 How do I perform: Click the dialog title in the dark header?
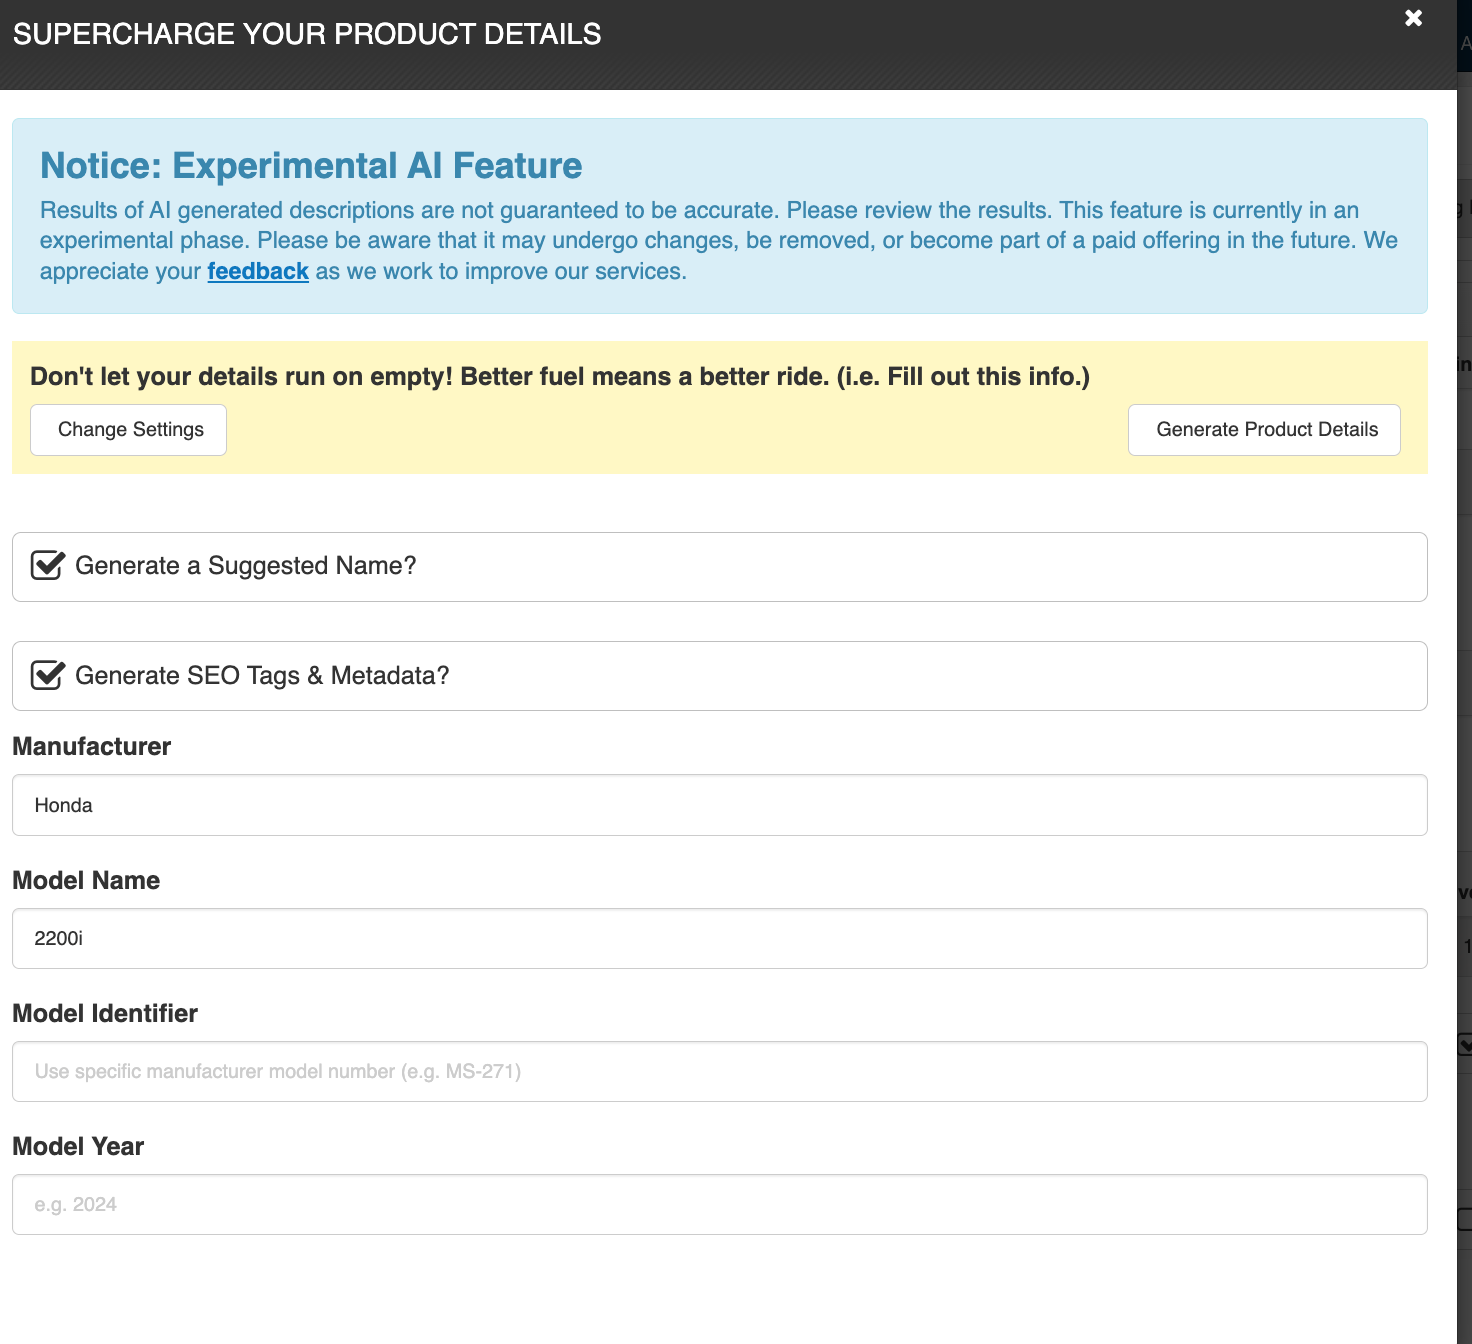[x=307, y=34]
